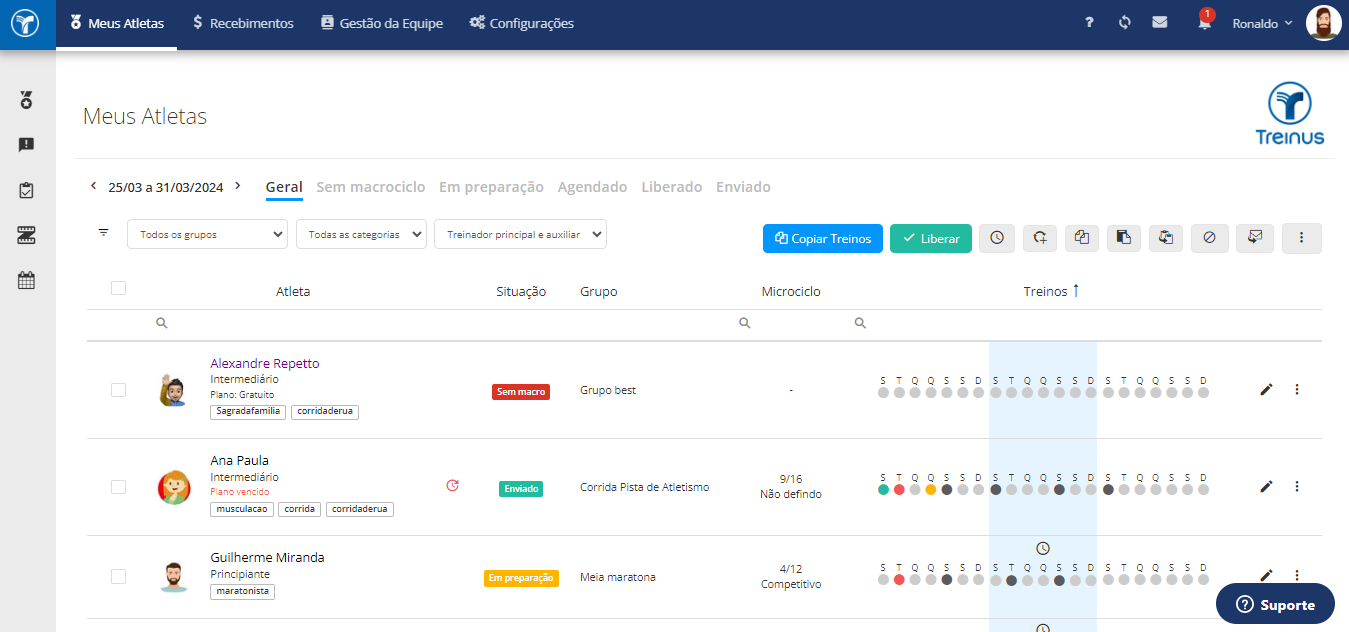1349x632 pixels.
Task: Switch to the Agendado tab
Action: coord(592,187)
